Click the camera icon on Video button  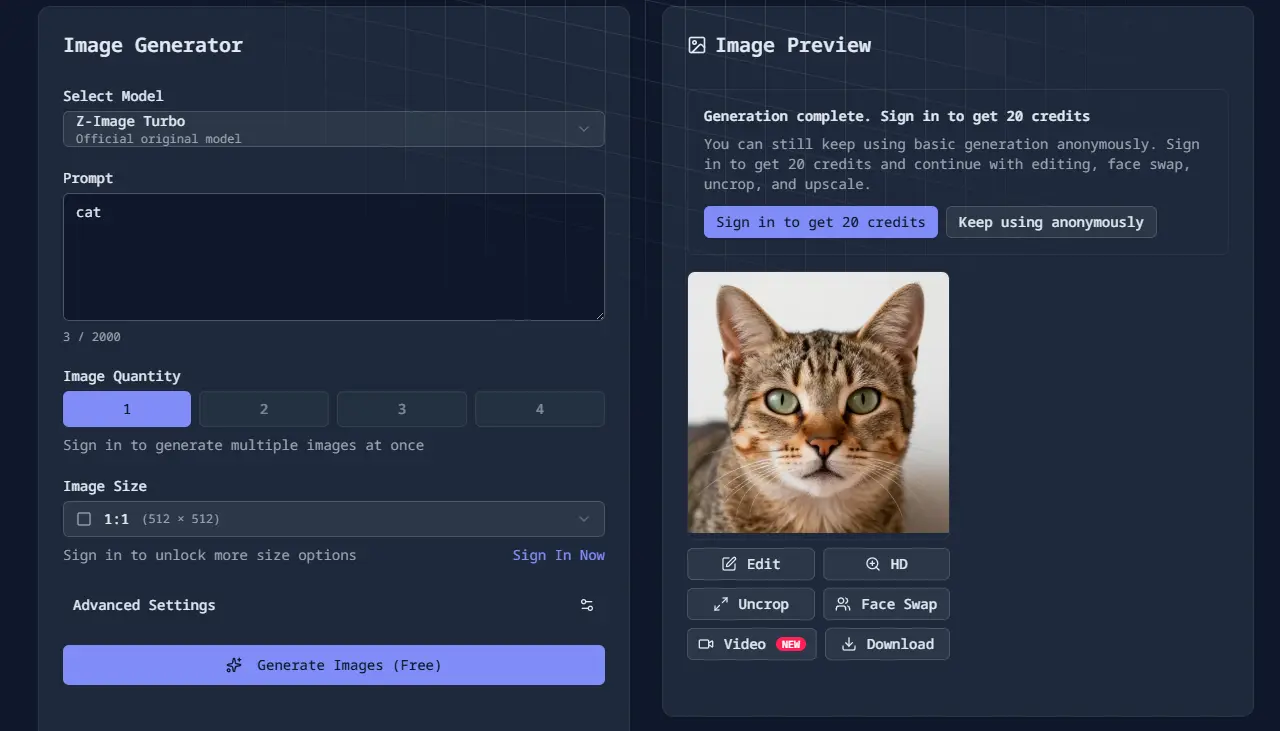706,644
